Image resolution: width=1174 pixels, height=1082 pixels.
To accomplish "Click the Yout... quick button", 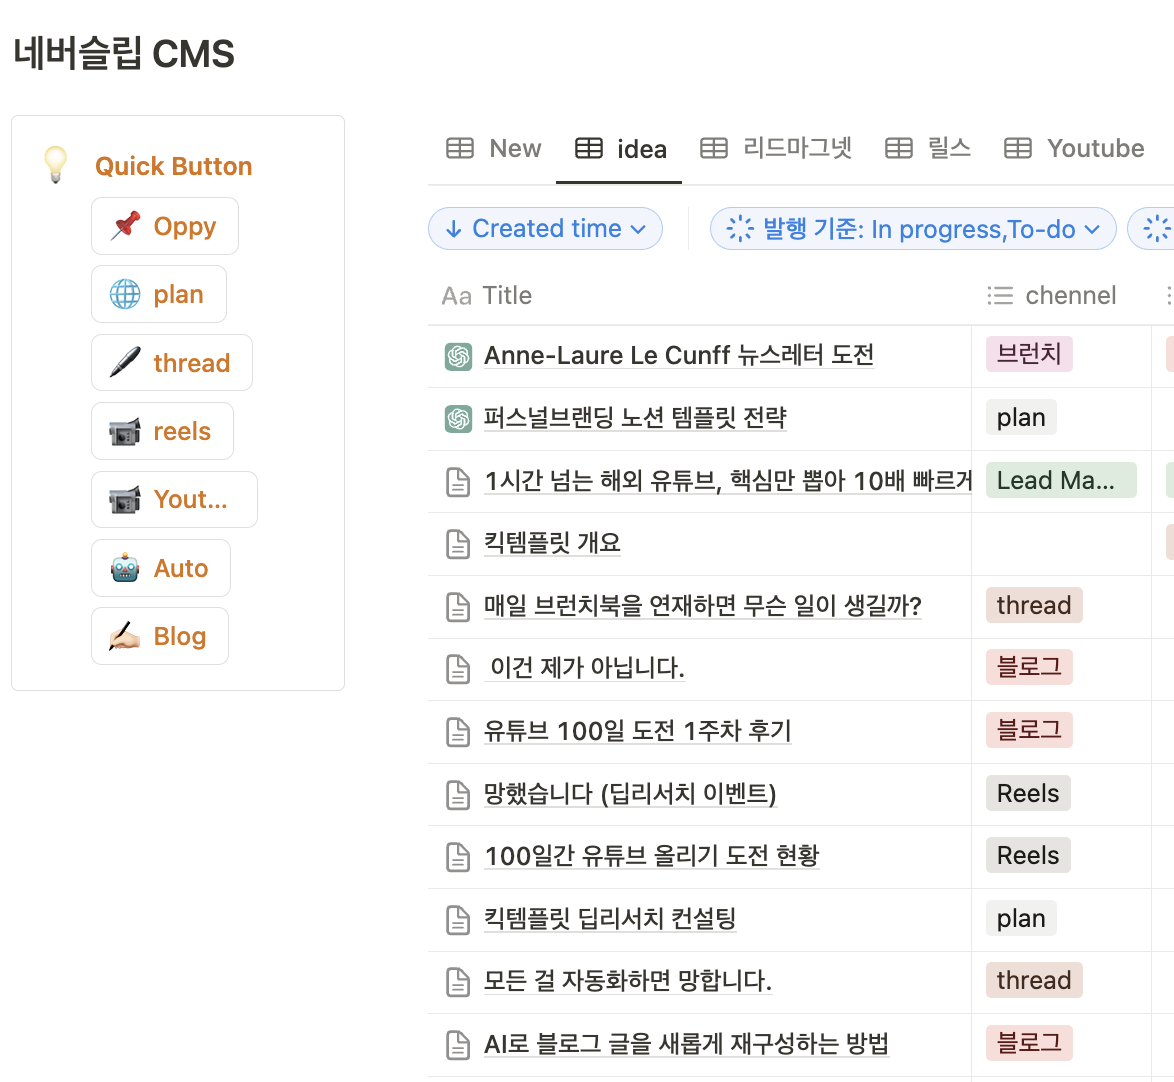I will (x=174, y=499).
